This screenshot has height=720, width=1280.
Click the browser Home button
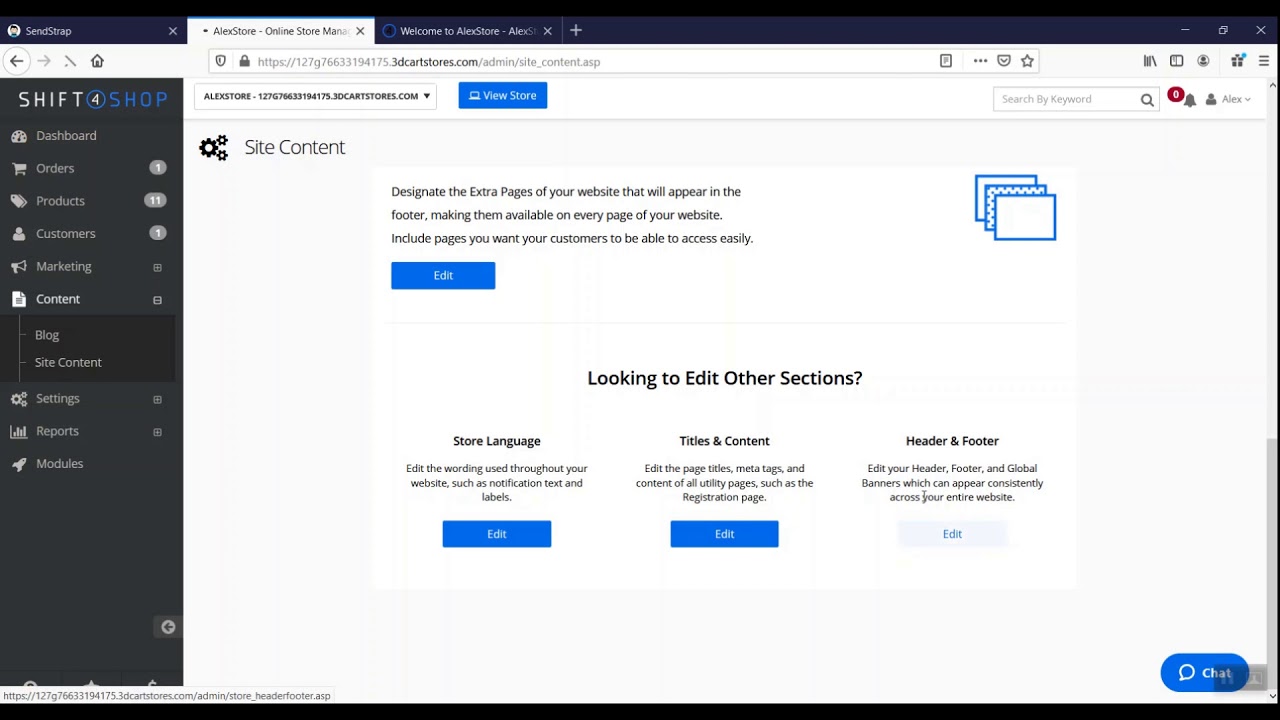(x=97, y=61)
